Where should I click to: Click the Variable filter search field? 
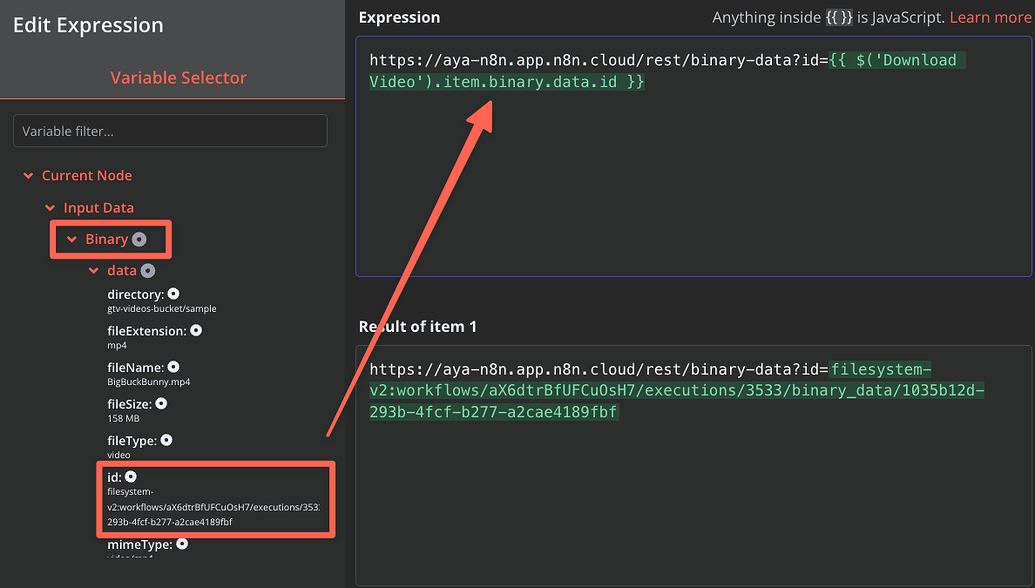[170, 130]
